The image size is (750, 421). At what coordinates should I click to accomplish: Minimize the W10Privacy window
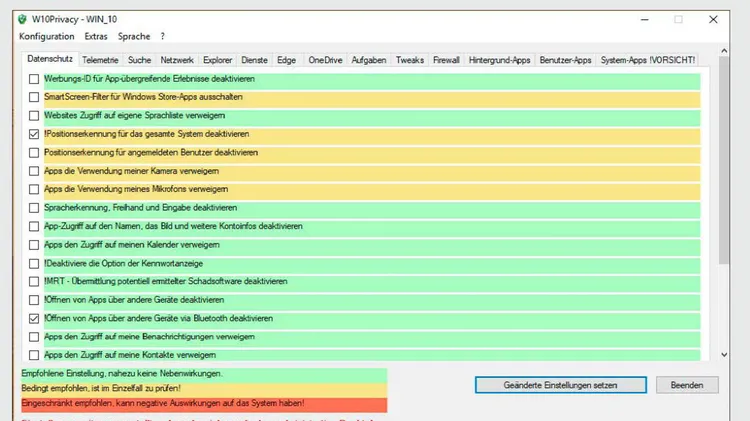tap(645, 20)
